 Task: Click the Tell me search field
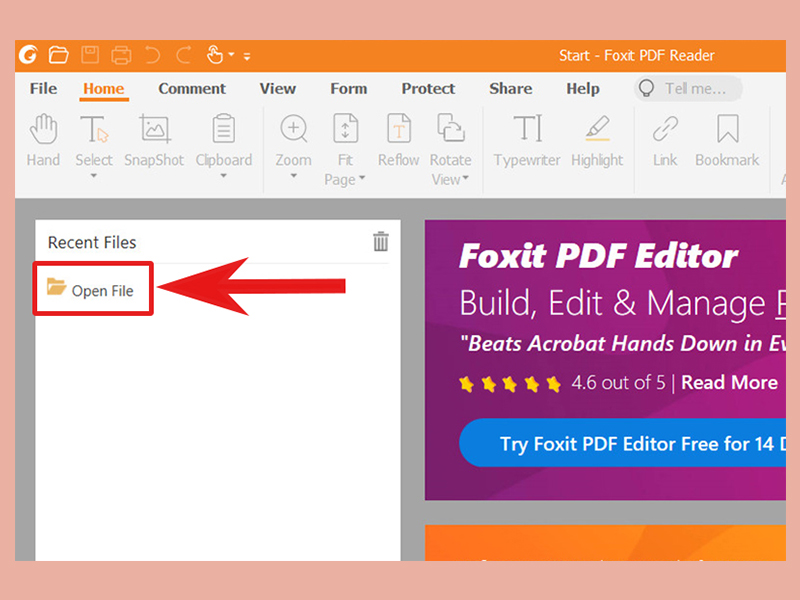(x=688, y=89)
